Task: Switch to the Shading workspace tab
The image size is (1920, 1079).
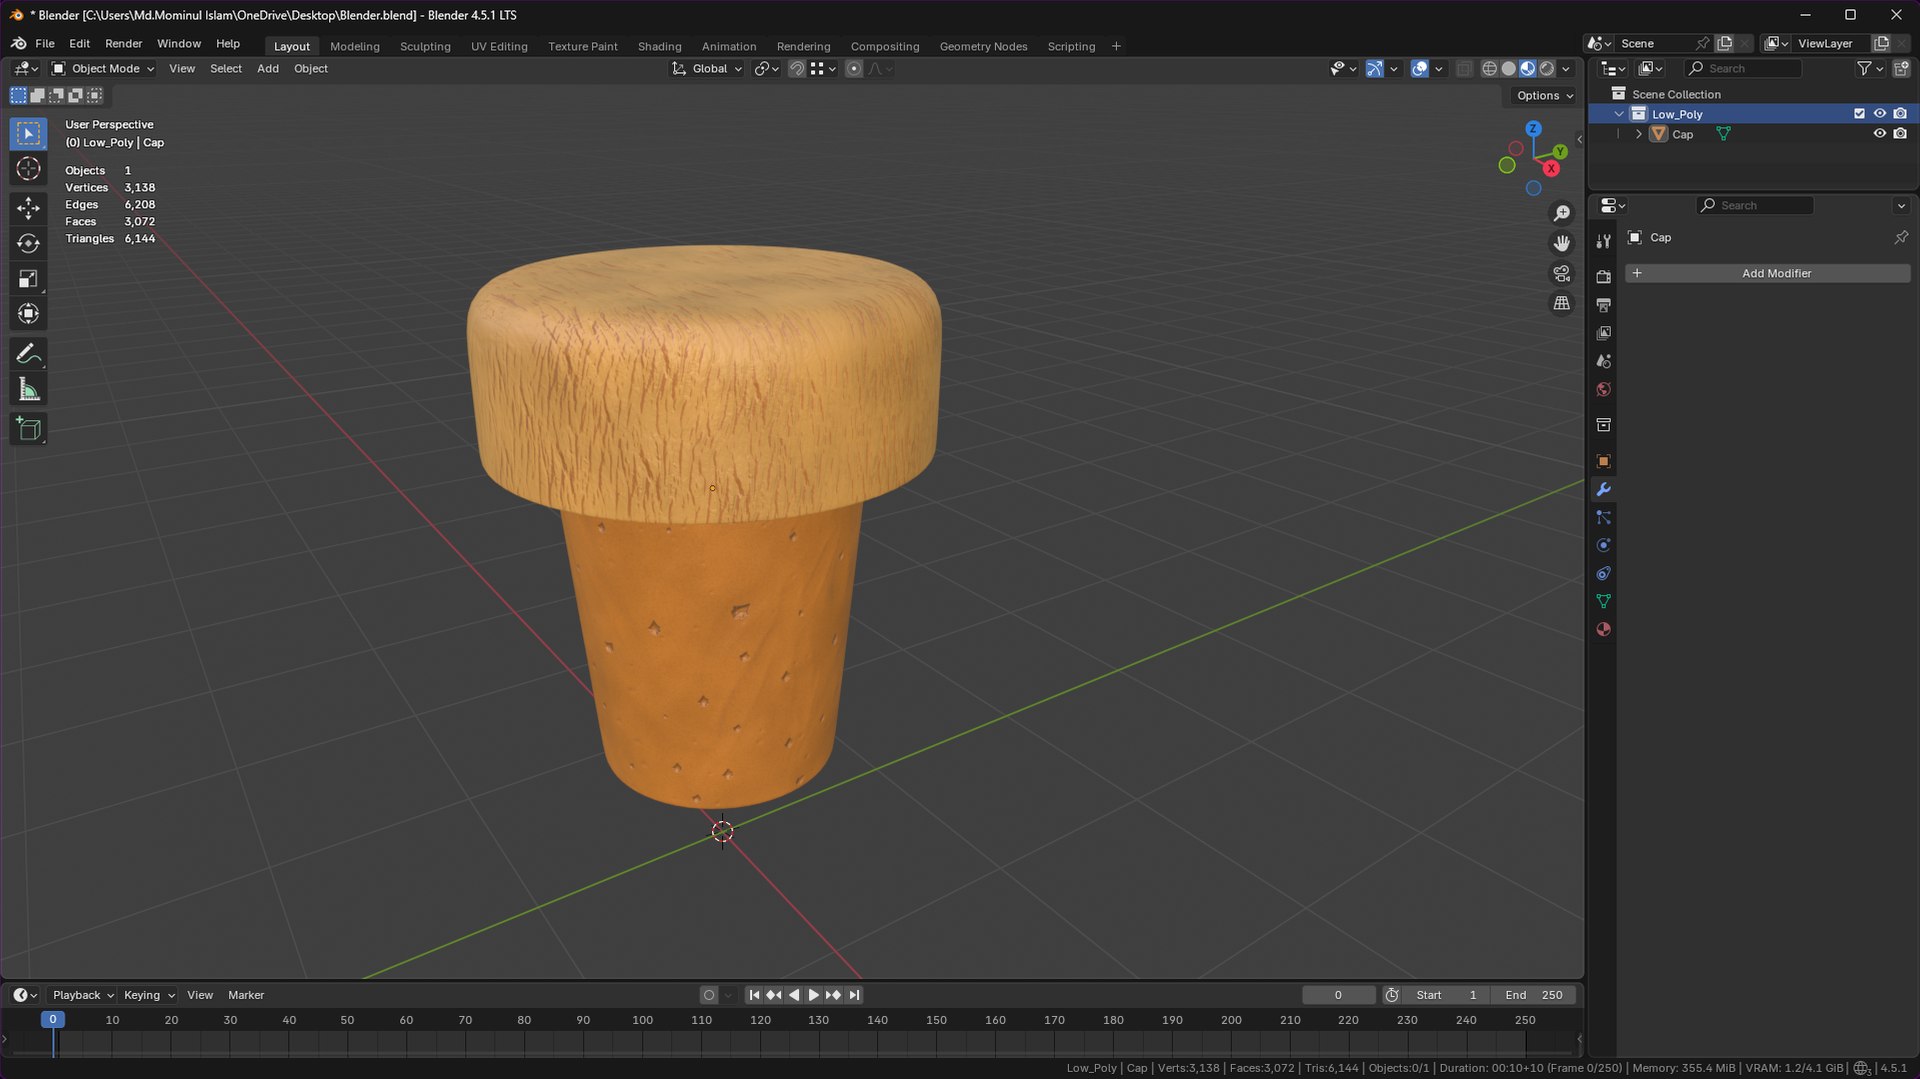Action: point(659,46)
